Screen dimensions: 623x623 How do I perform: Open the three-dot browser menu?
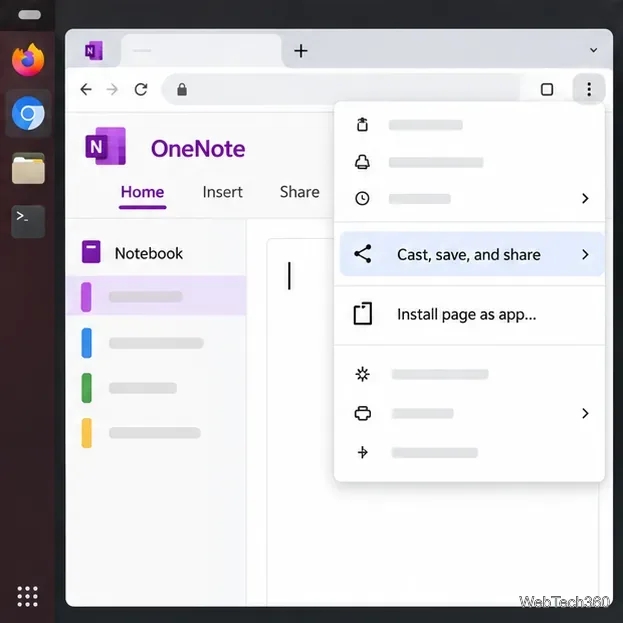(589, 89)
